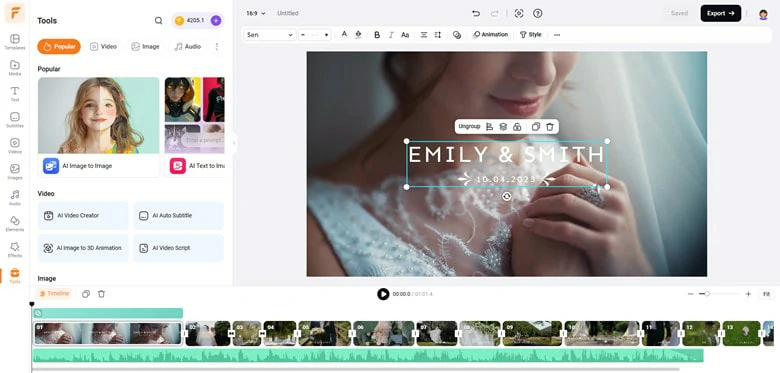This screenshot has width=780, height=373.
Task: Toggle bold formatting
Action: pos(377,35)
